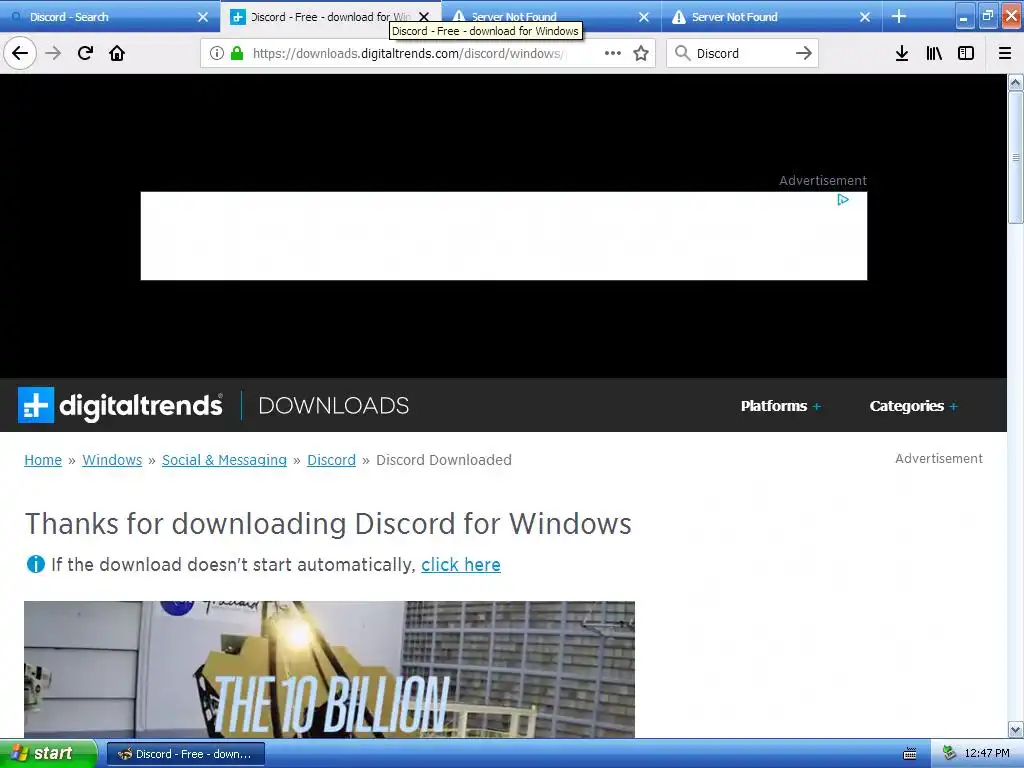Open the Windows Start menu
This screenshot has width=1024, height=768.
click(x=48, y=754)
